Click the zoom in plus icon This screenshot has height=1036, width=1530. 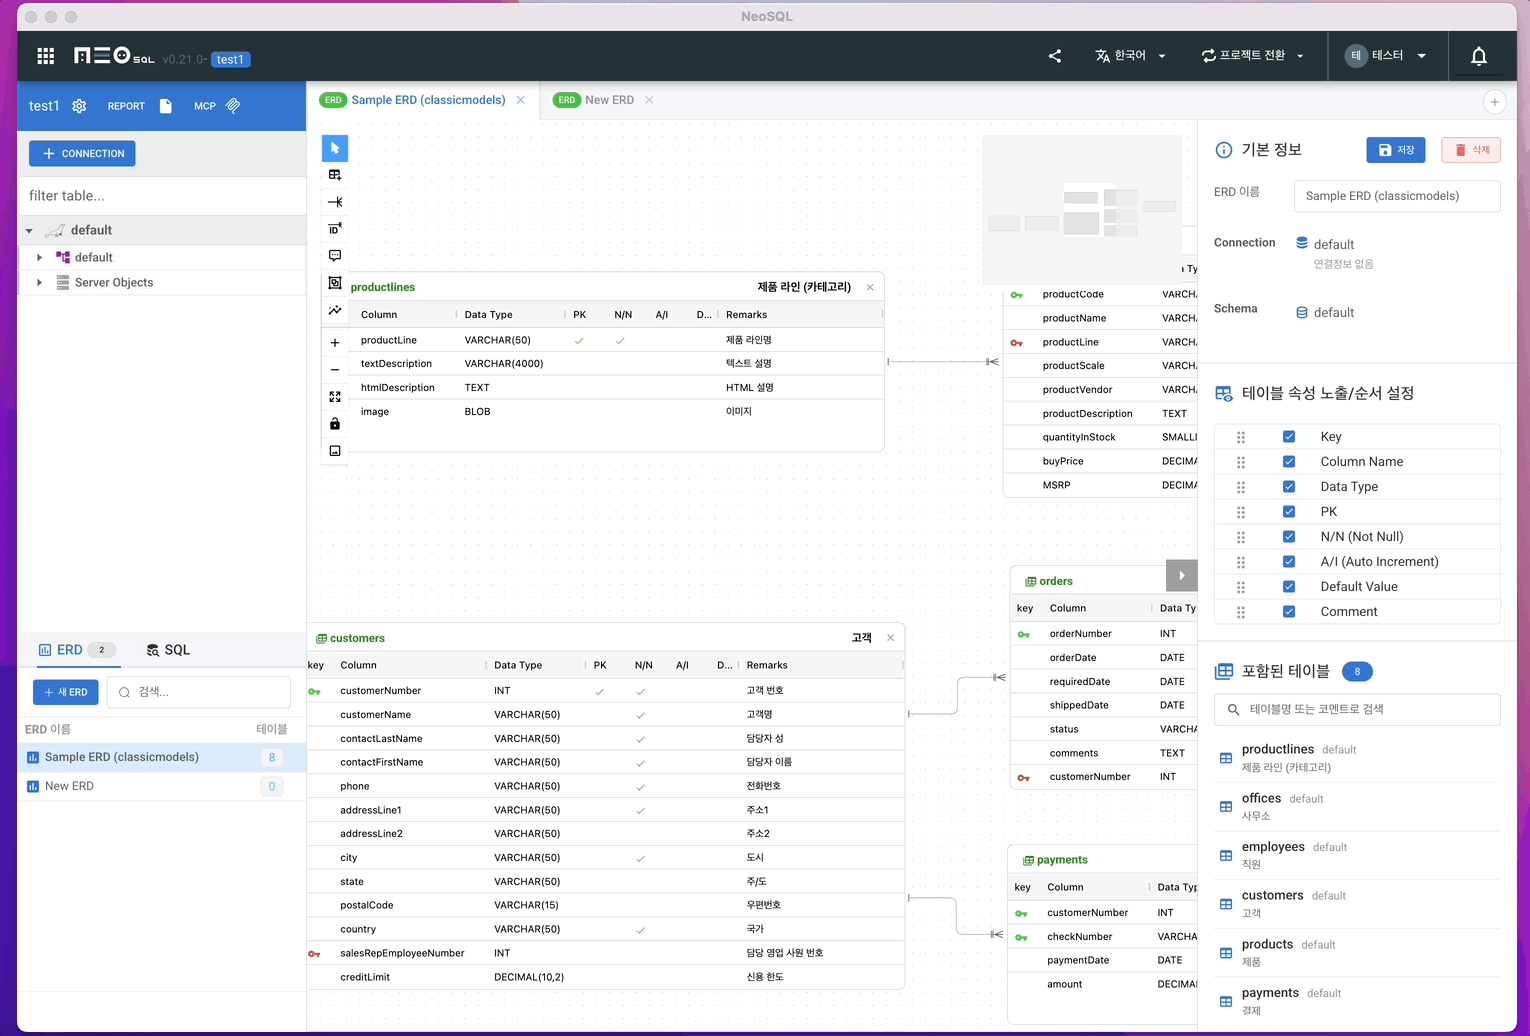tap(335, 343)
